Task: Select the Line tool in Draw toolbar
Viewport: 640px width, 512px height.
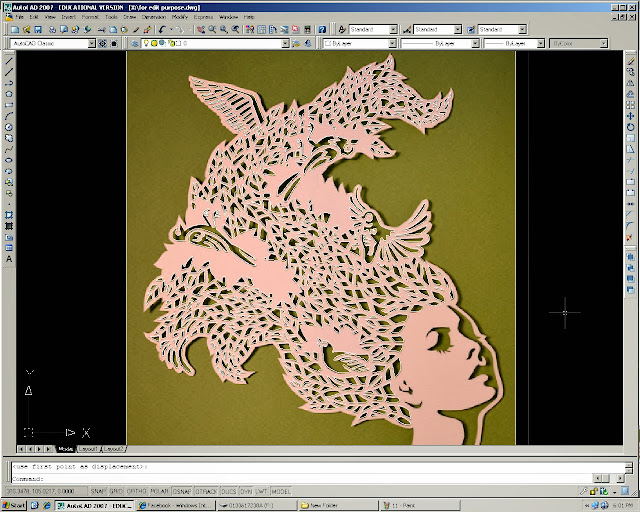Action: pos(9,61)
